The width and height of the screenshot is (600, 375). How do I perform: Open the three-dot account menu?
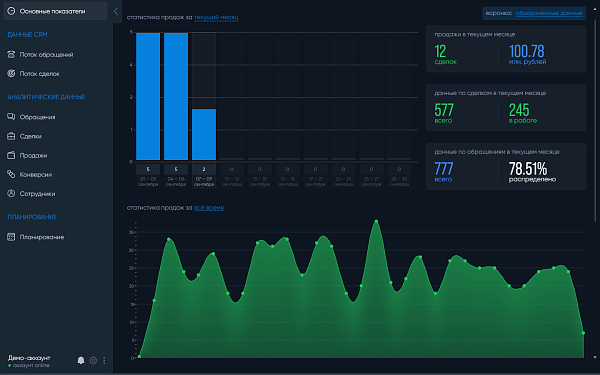click(x=104, y=360)
